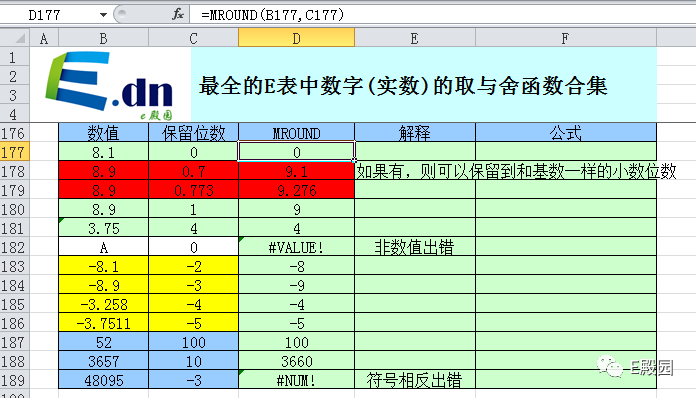Click yellow cell B183 with -8.1
This screenshot has width=696, height=398.
pos(103,266)
